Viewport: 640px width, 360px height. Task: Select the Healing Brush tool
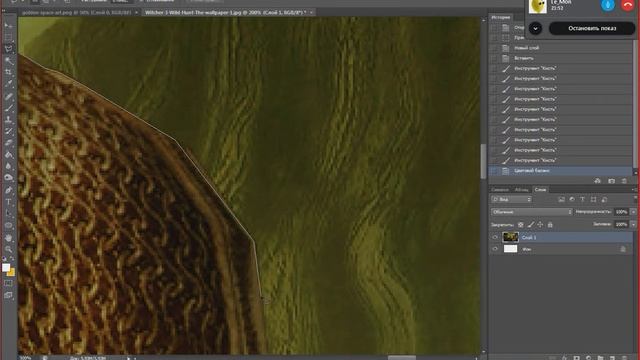point(8,96)
